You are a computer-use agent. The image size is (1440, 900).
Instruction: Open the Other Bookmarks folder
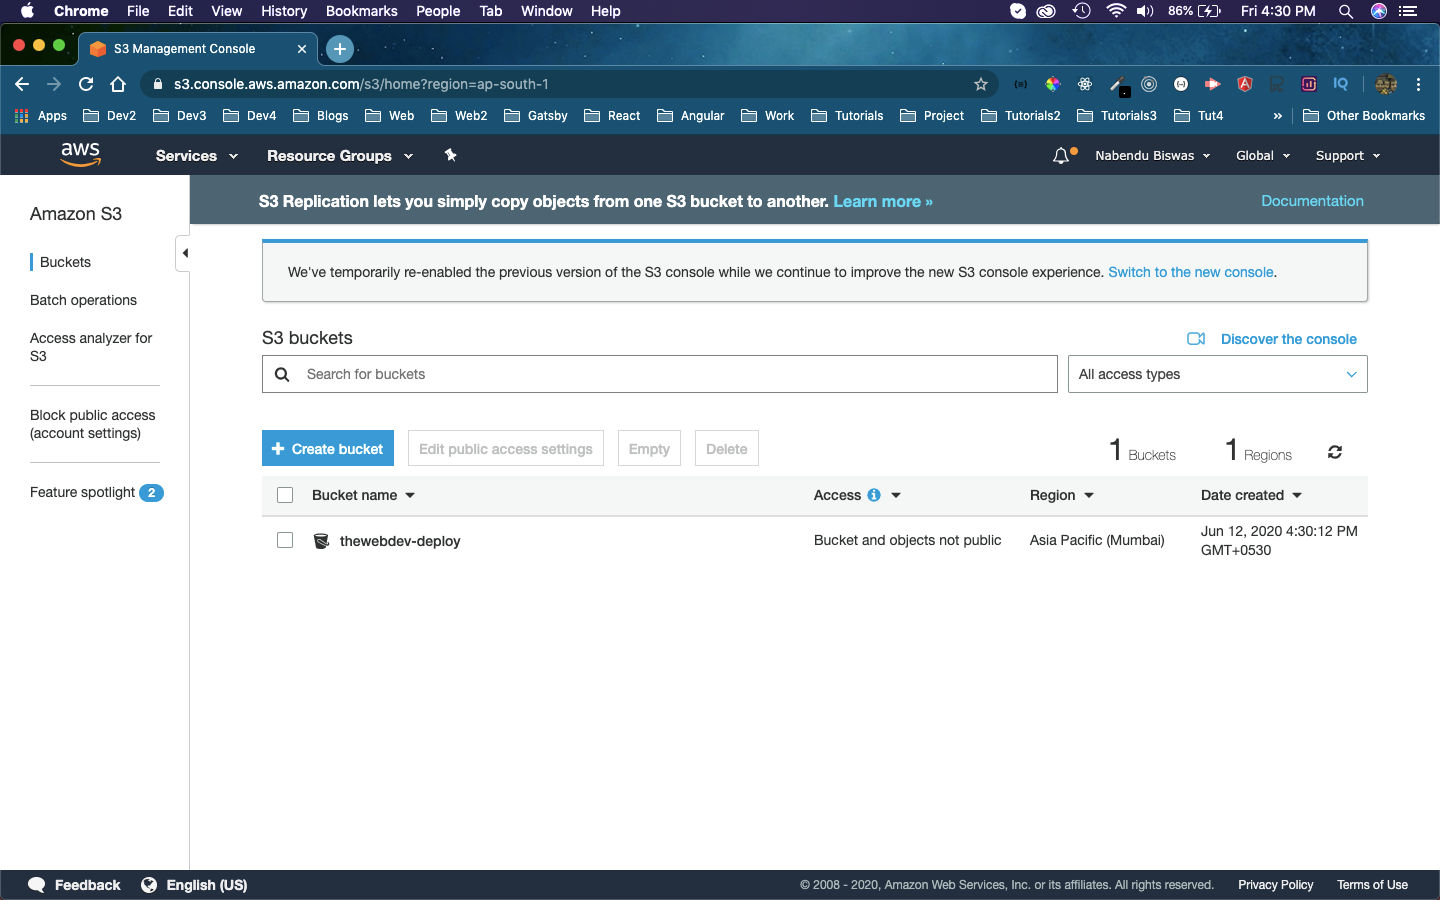pyautogui.click(x=1364, y=116)
